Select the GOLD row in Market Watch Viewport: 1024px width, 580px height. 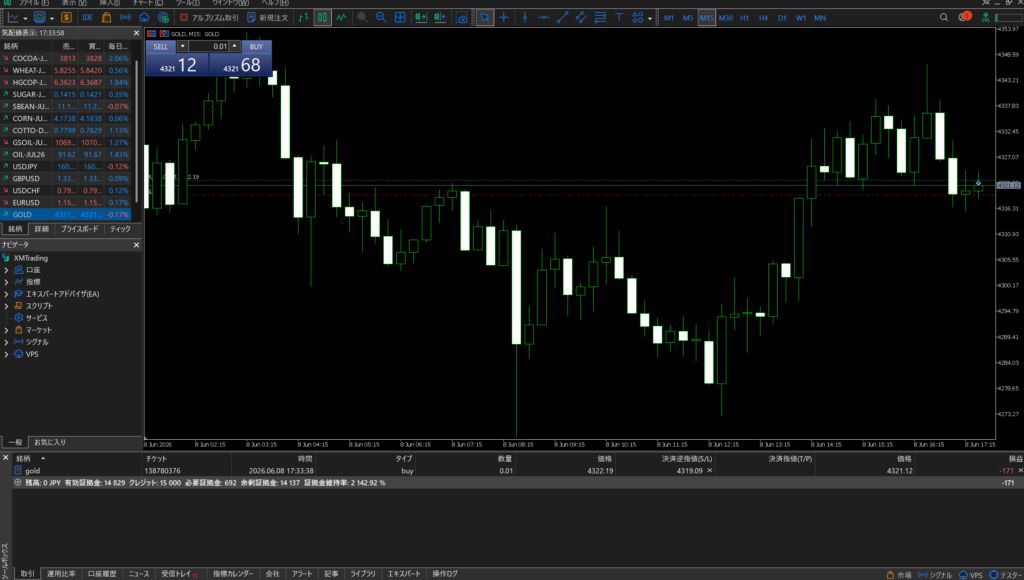pos(65,214)
